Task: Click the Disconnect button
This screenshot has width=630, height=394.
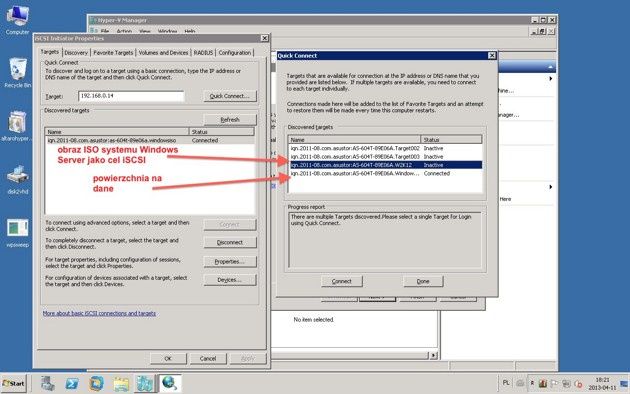Action: point(230,243)
